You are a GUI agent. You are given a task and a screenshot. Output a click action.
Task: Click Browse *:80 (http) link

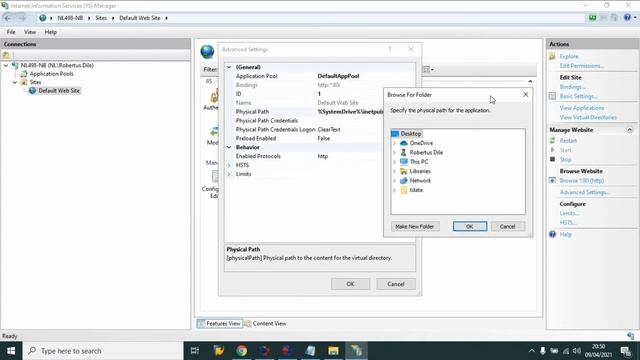pos(582,180)
